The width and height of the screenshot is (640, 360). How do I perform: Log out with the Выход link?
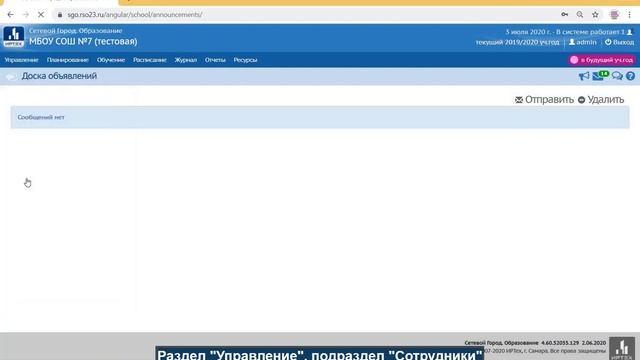(x=620, y=42)
